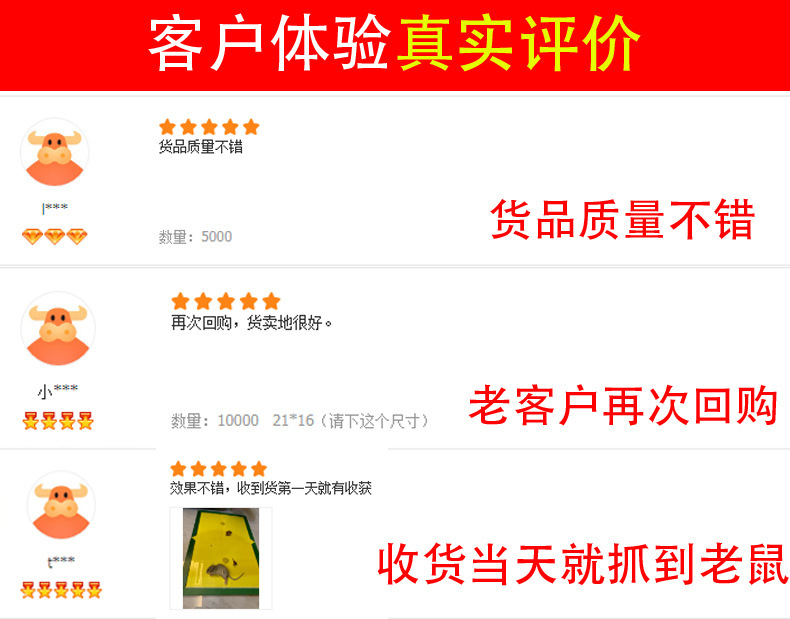The height and width of the screenshot is (619, 790).
Task: Click the first reviewer's bull avatar
Action: point(54,152)
